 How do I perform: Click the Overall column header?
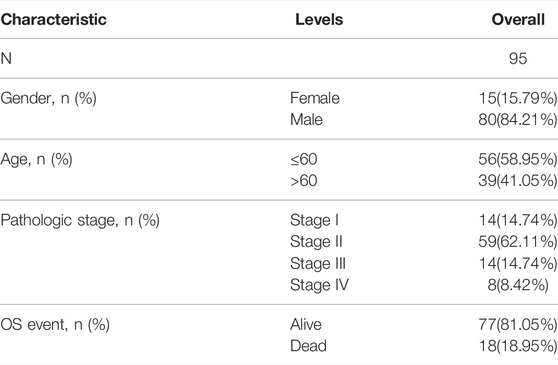pos(518,20)
